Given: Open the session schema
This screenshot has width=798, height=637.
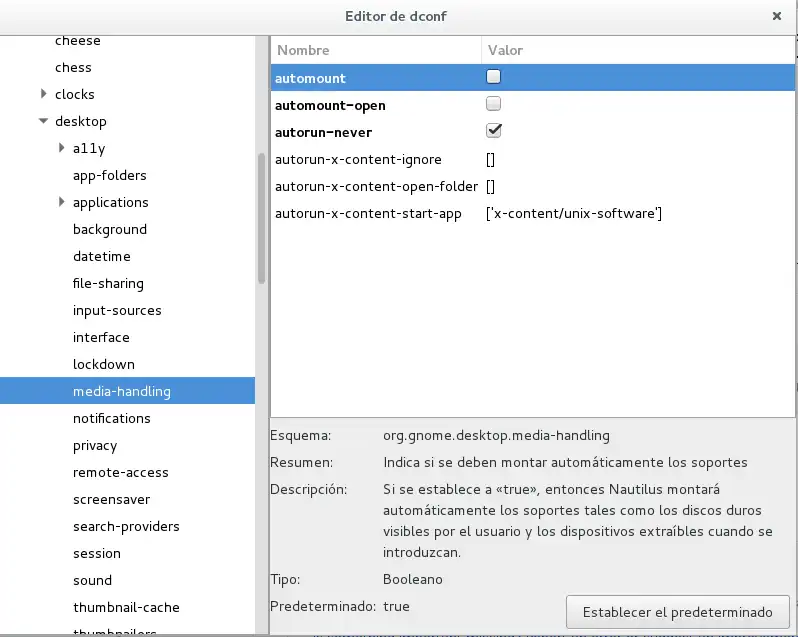Looking at the screenshot, I should point(97,553).
